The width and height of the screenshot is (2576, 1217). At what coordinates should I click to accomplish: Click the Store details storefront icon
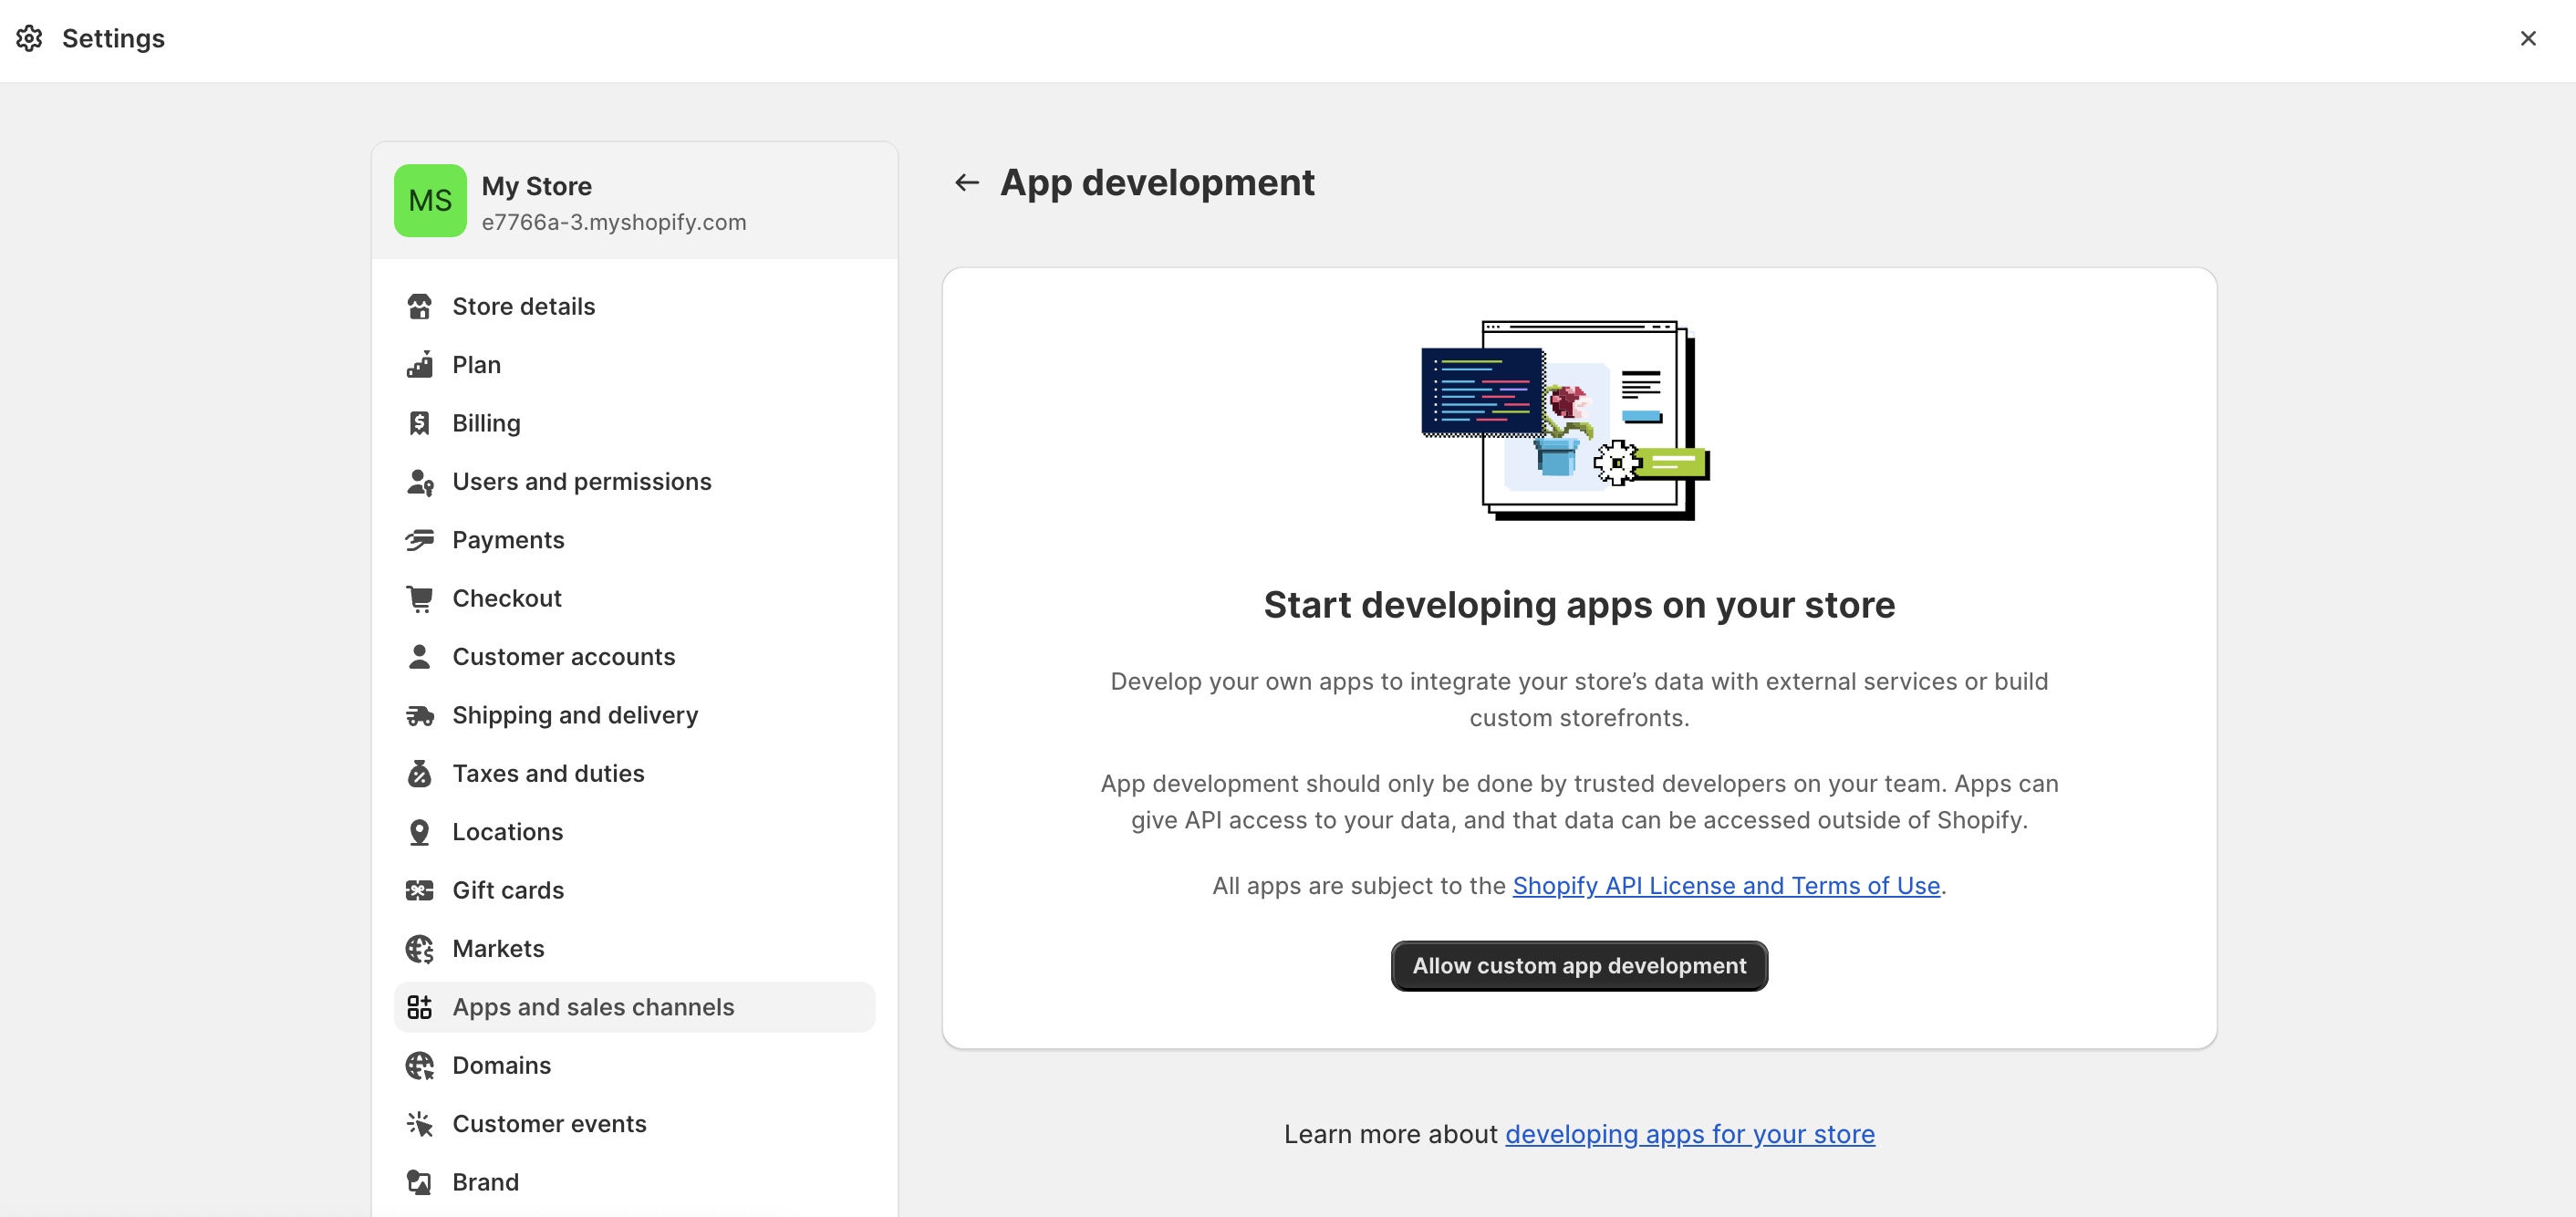point(419,306)
